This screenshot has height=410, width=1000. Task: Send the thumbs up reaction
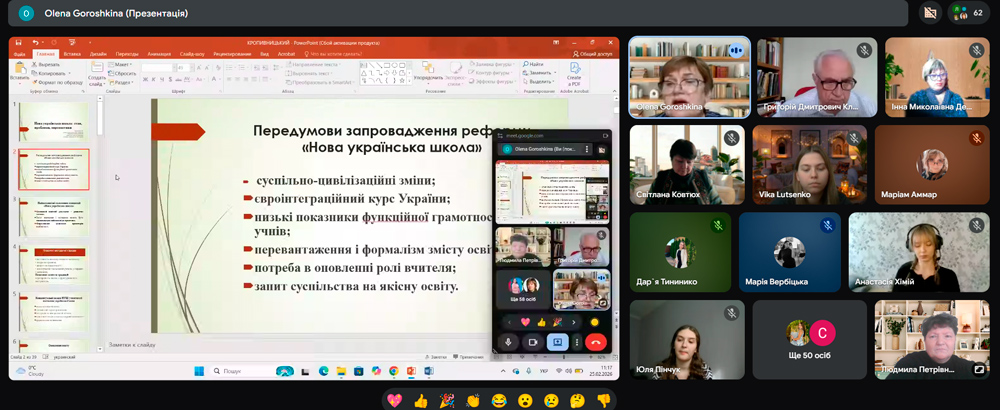420,399
